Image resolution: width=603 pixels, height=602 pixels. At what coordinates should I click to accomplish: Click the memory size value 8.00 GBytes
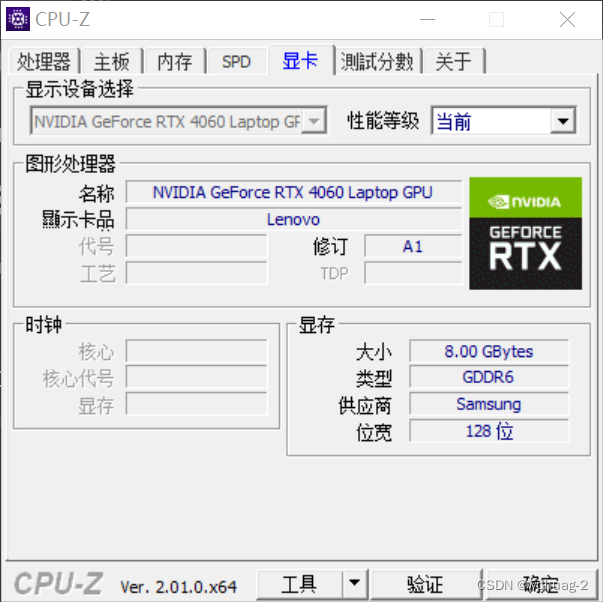point(489,351)
